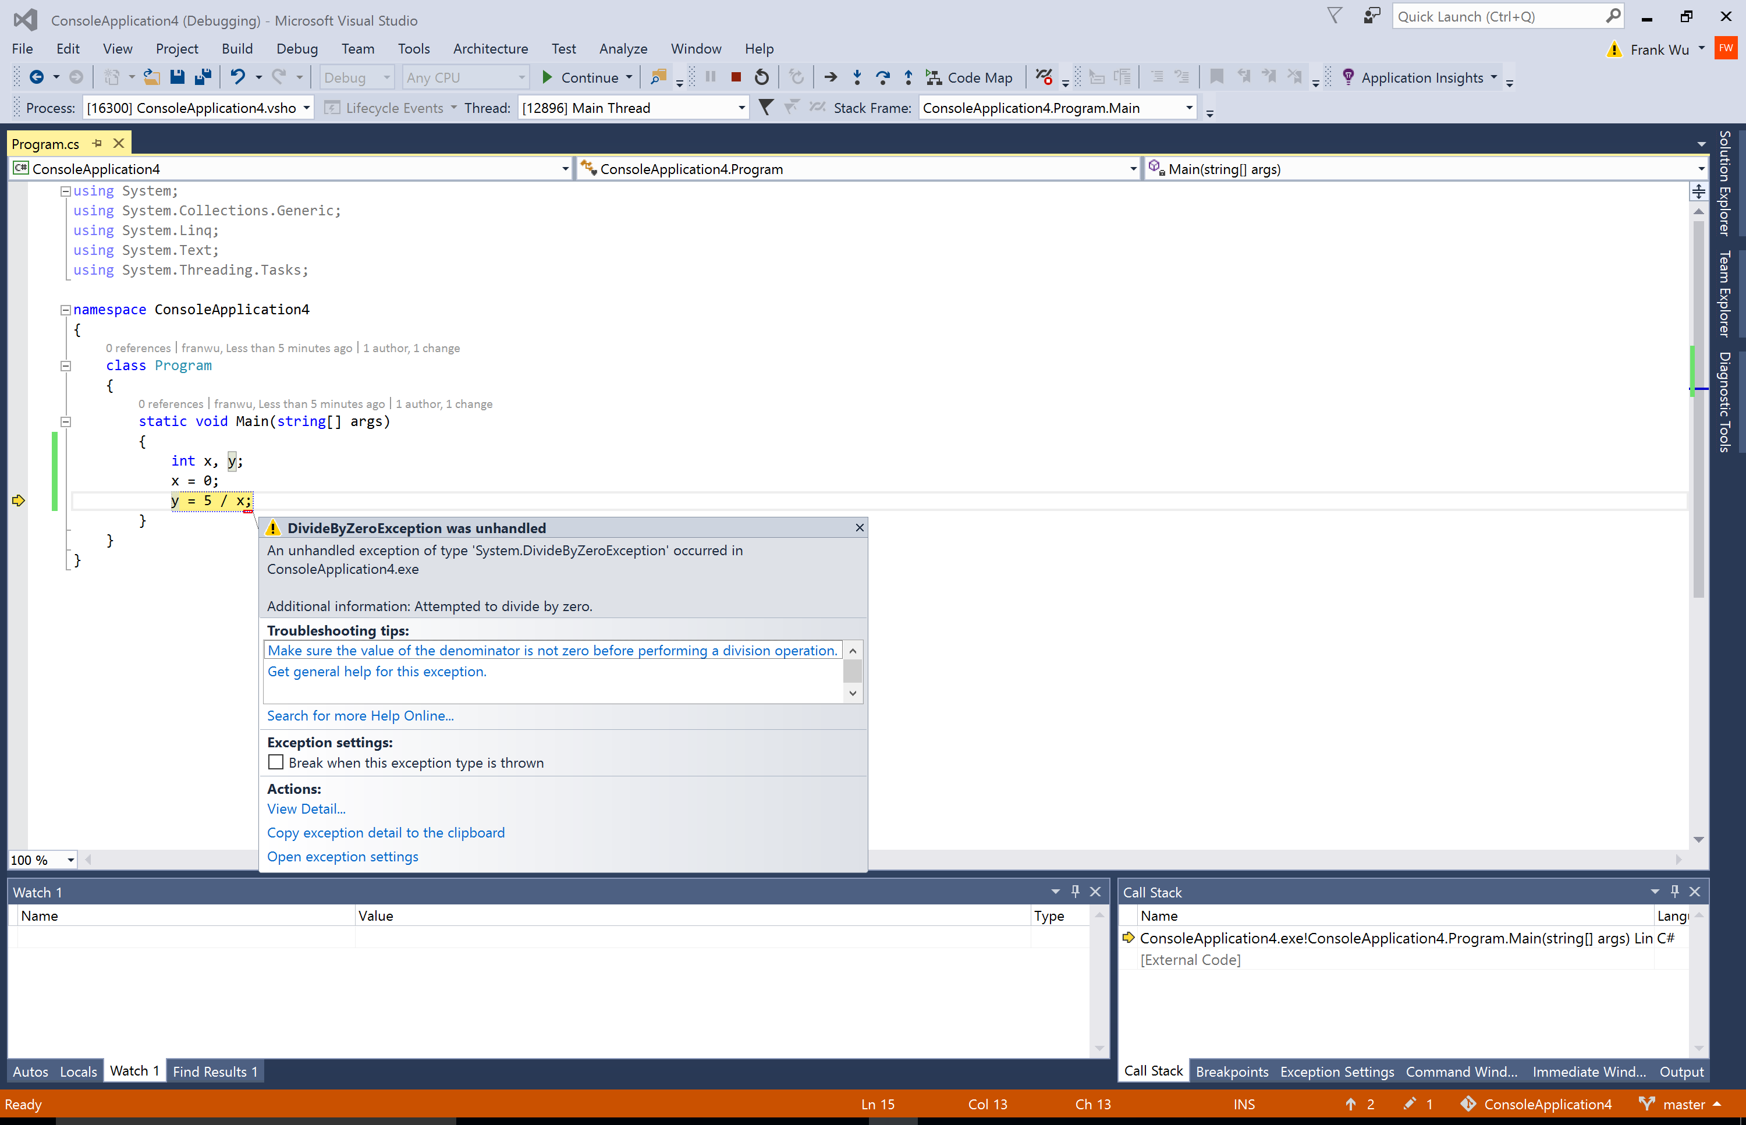This screenshot has width=1746, height=1125.
Task: Open the Solution Explorer side tab
Action: 1725,182
